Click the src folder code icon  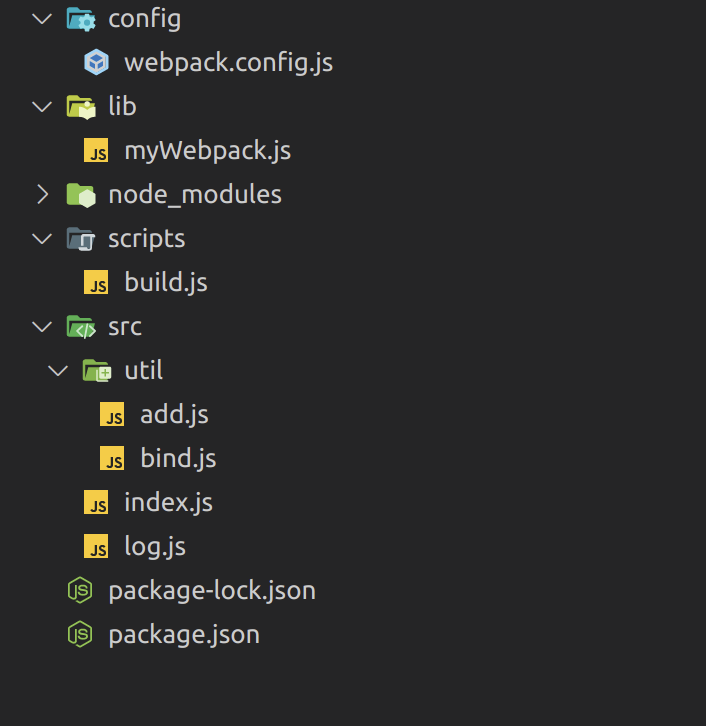80,327
